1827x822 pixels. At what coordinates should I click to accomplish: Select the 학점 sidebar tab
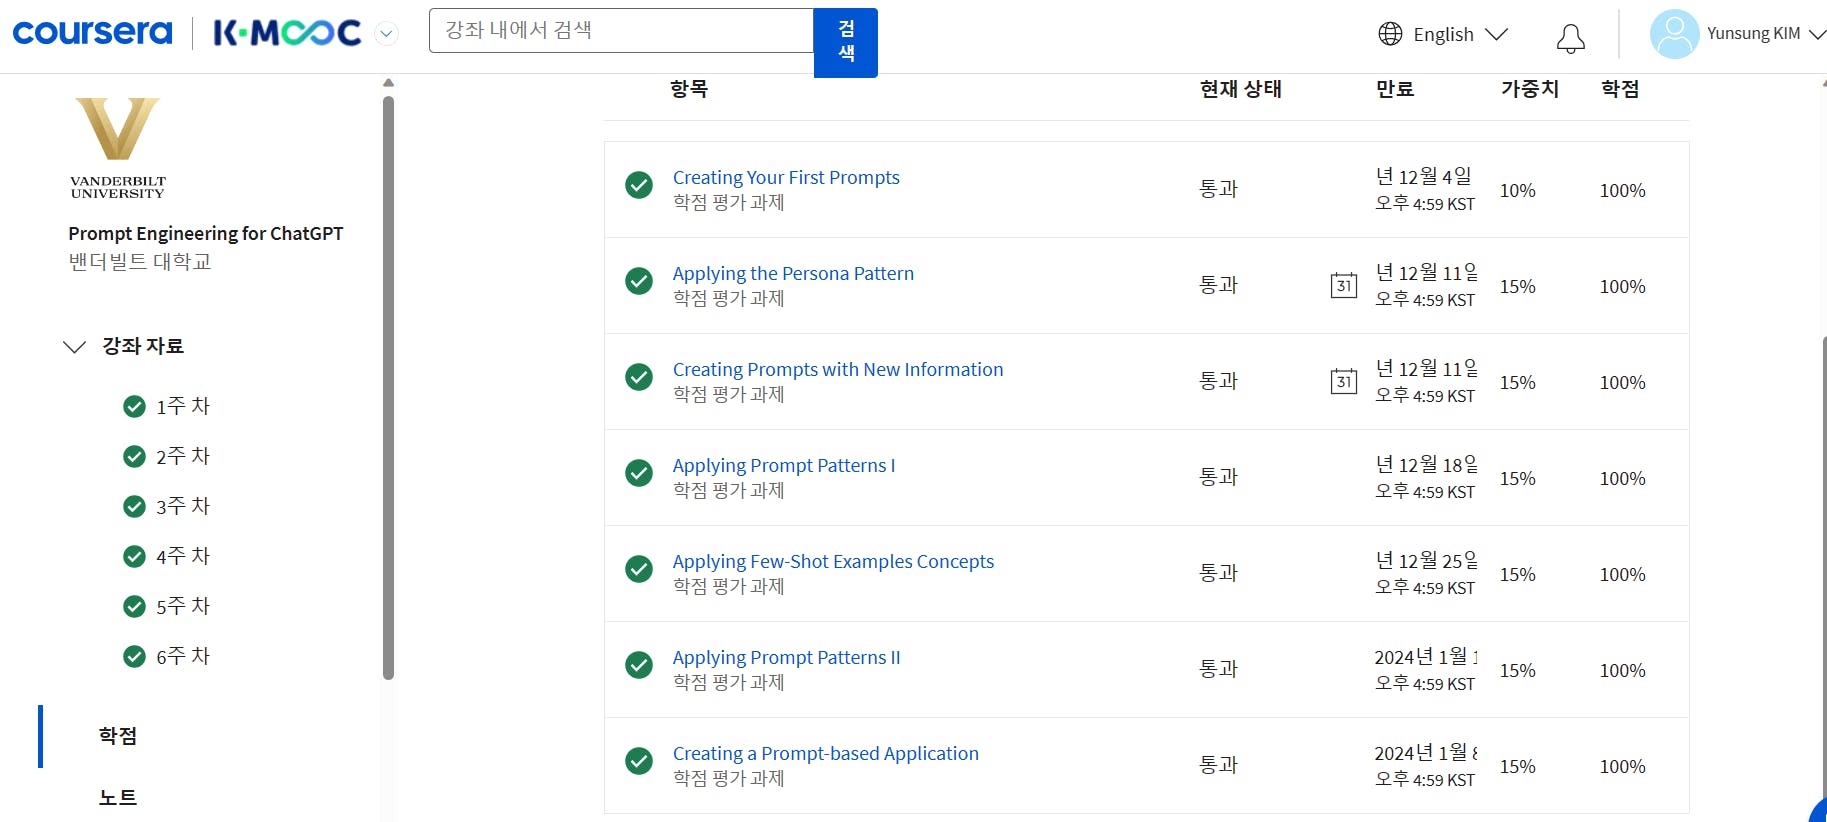pyautogui.click(x=118, y=736)
